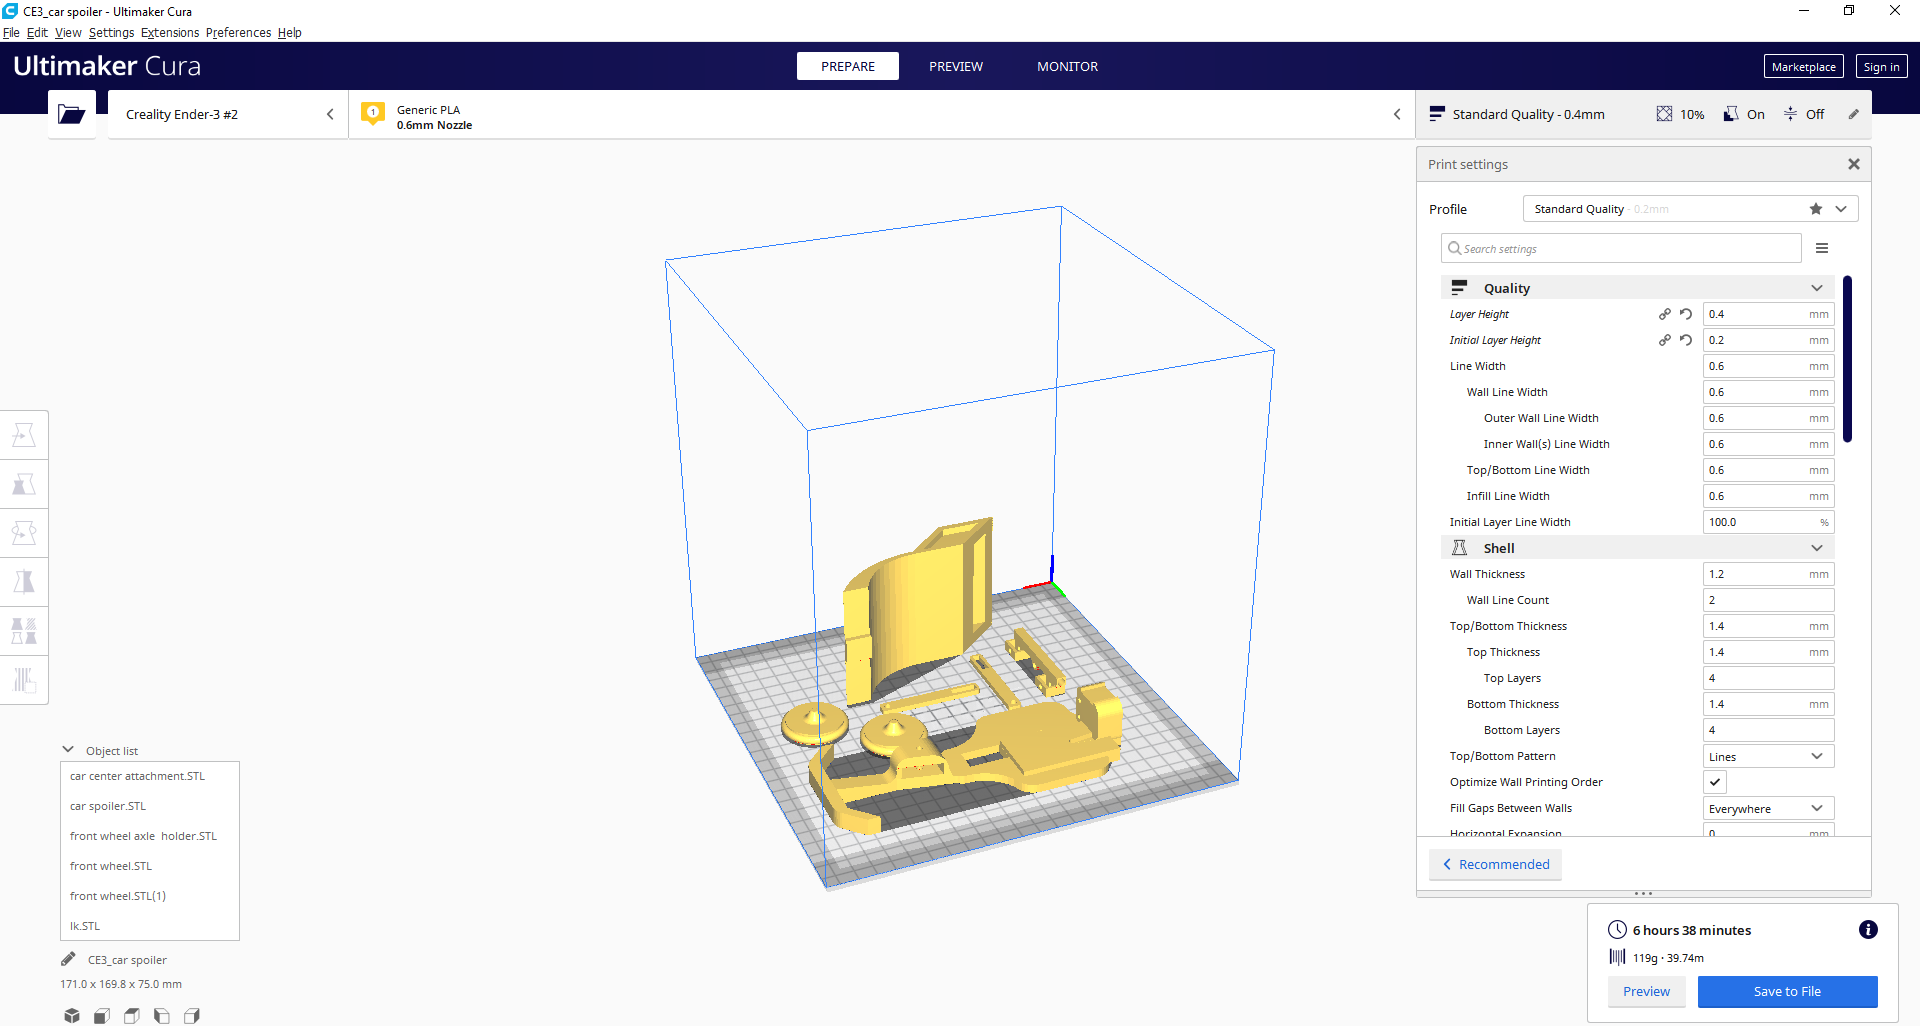Select the Rotate tool in left toolbar
This screenshot has height=1026, width=1920.
point(24,533)
